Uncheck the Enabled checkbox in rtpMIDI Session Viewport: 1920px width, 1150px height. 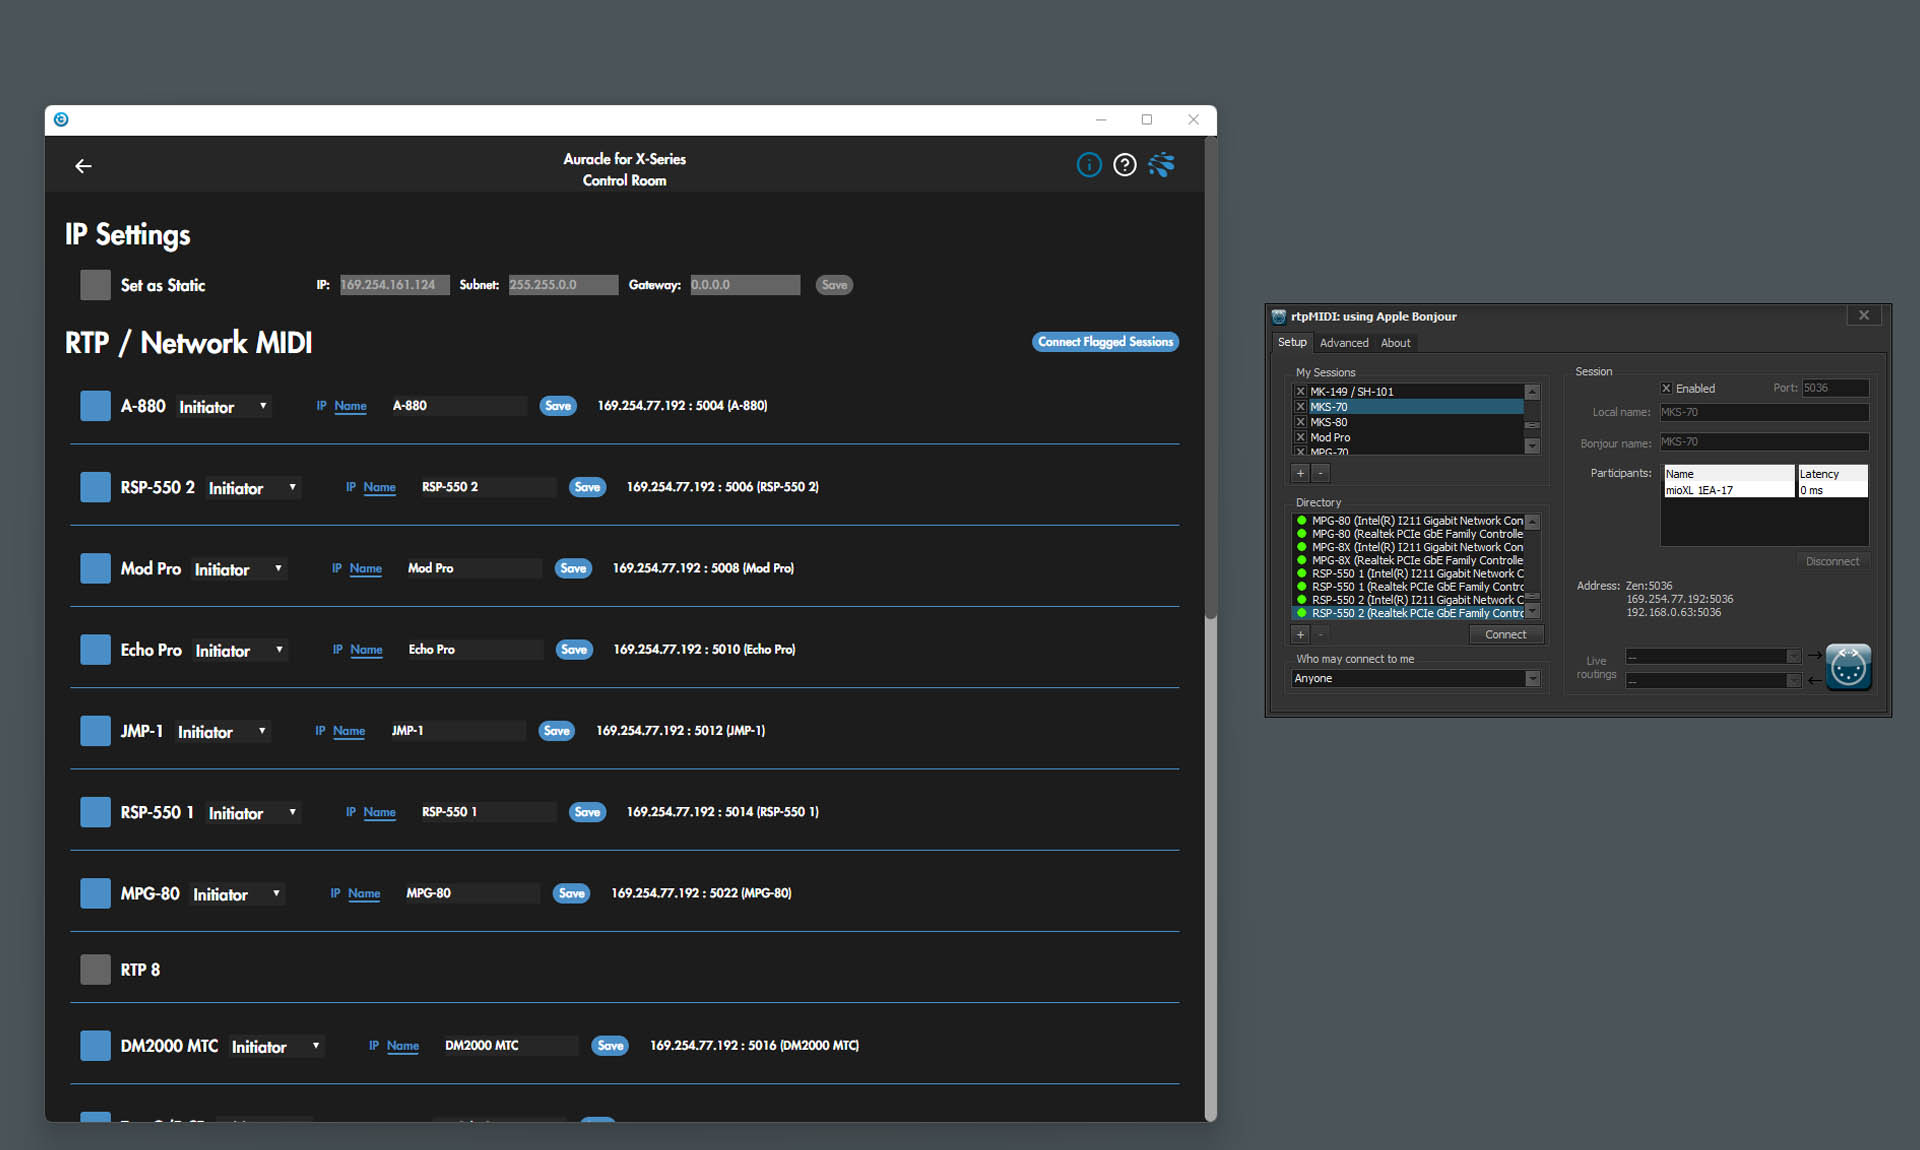[x=1666, y=388]
